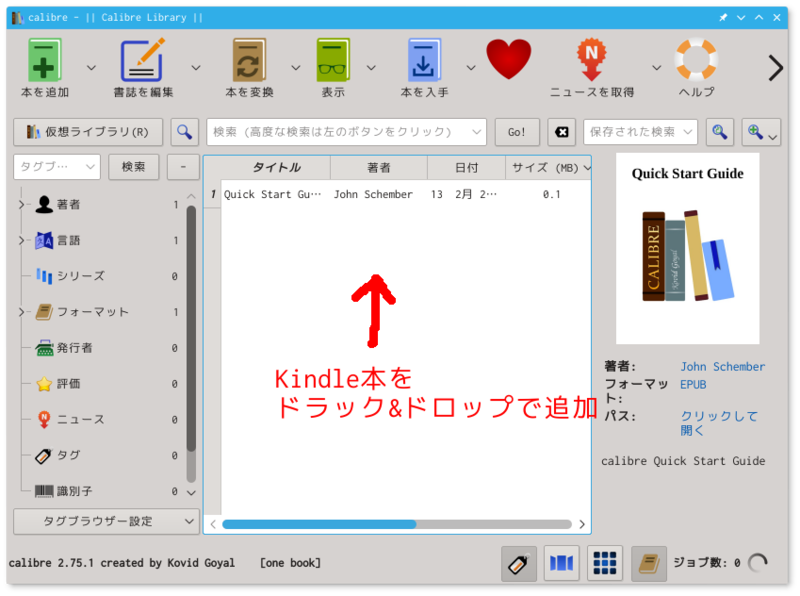
Task: Select the Rating (評価) star category
Action: click(x=68, y=384)
